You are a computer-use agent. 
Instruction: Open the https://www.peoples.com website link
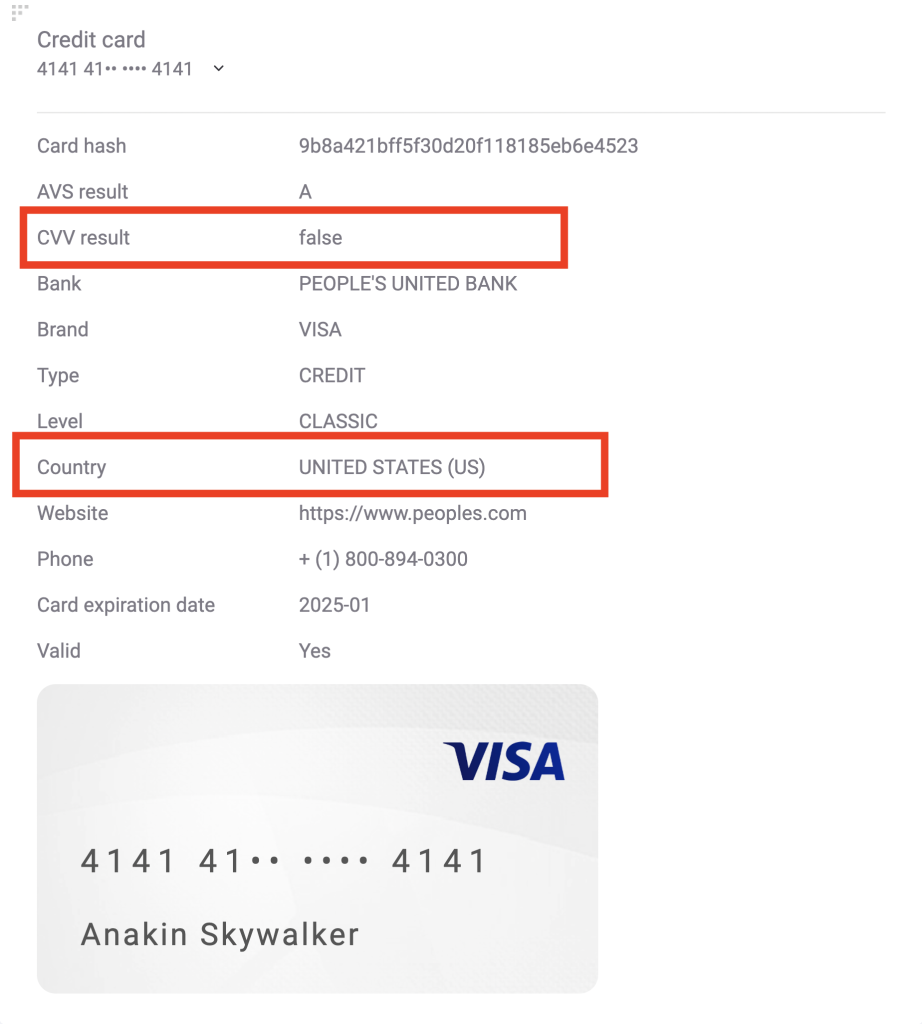[x=413, y=513]
